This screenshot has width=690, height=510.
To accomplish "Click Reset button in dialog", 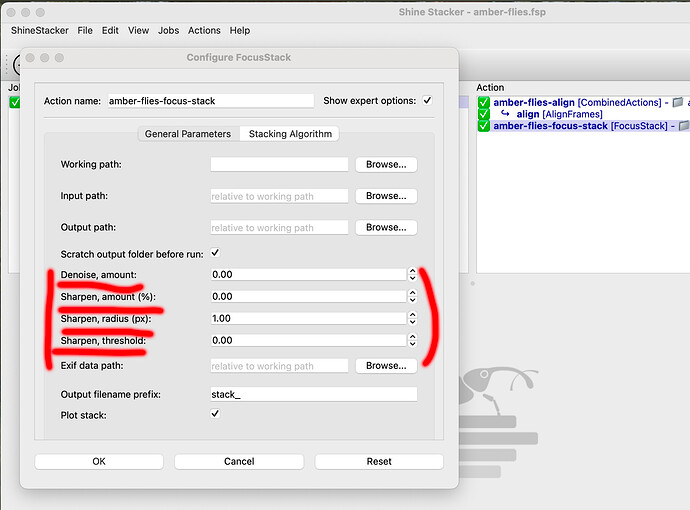I will coord(378,462).
